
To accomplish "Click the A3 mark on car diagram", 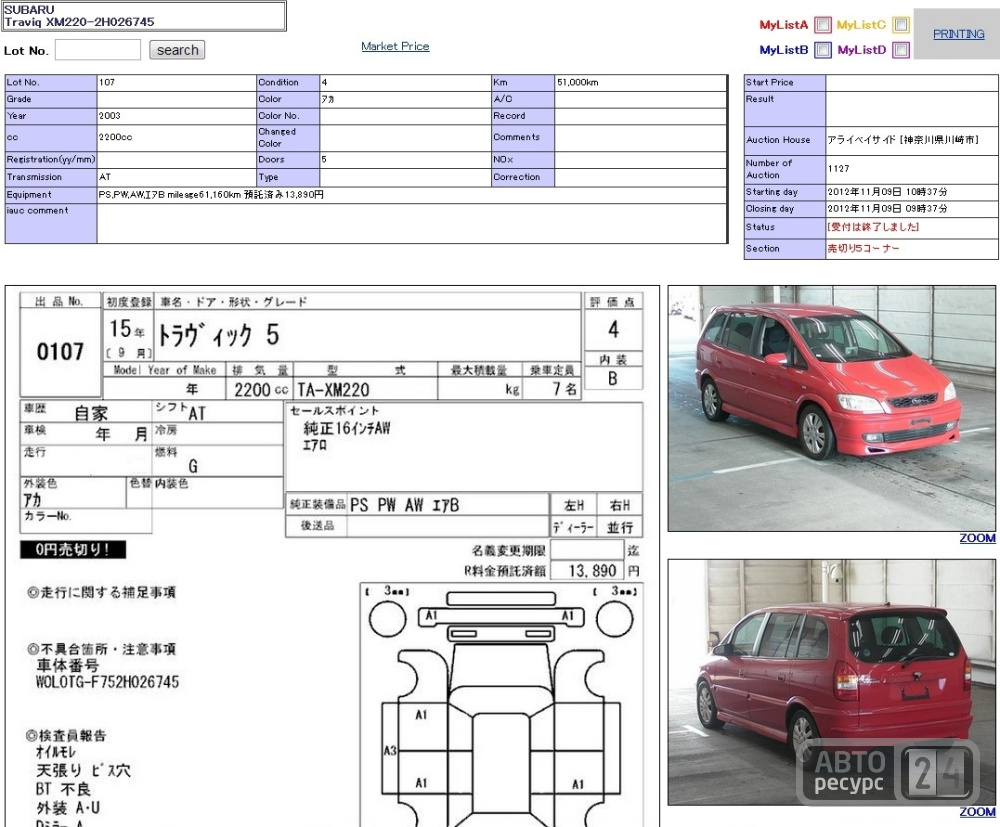I will pyautogui.click(x=390, y=751).
